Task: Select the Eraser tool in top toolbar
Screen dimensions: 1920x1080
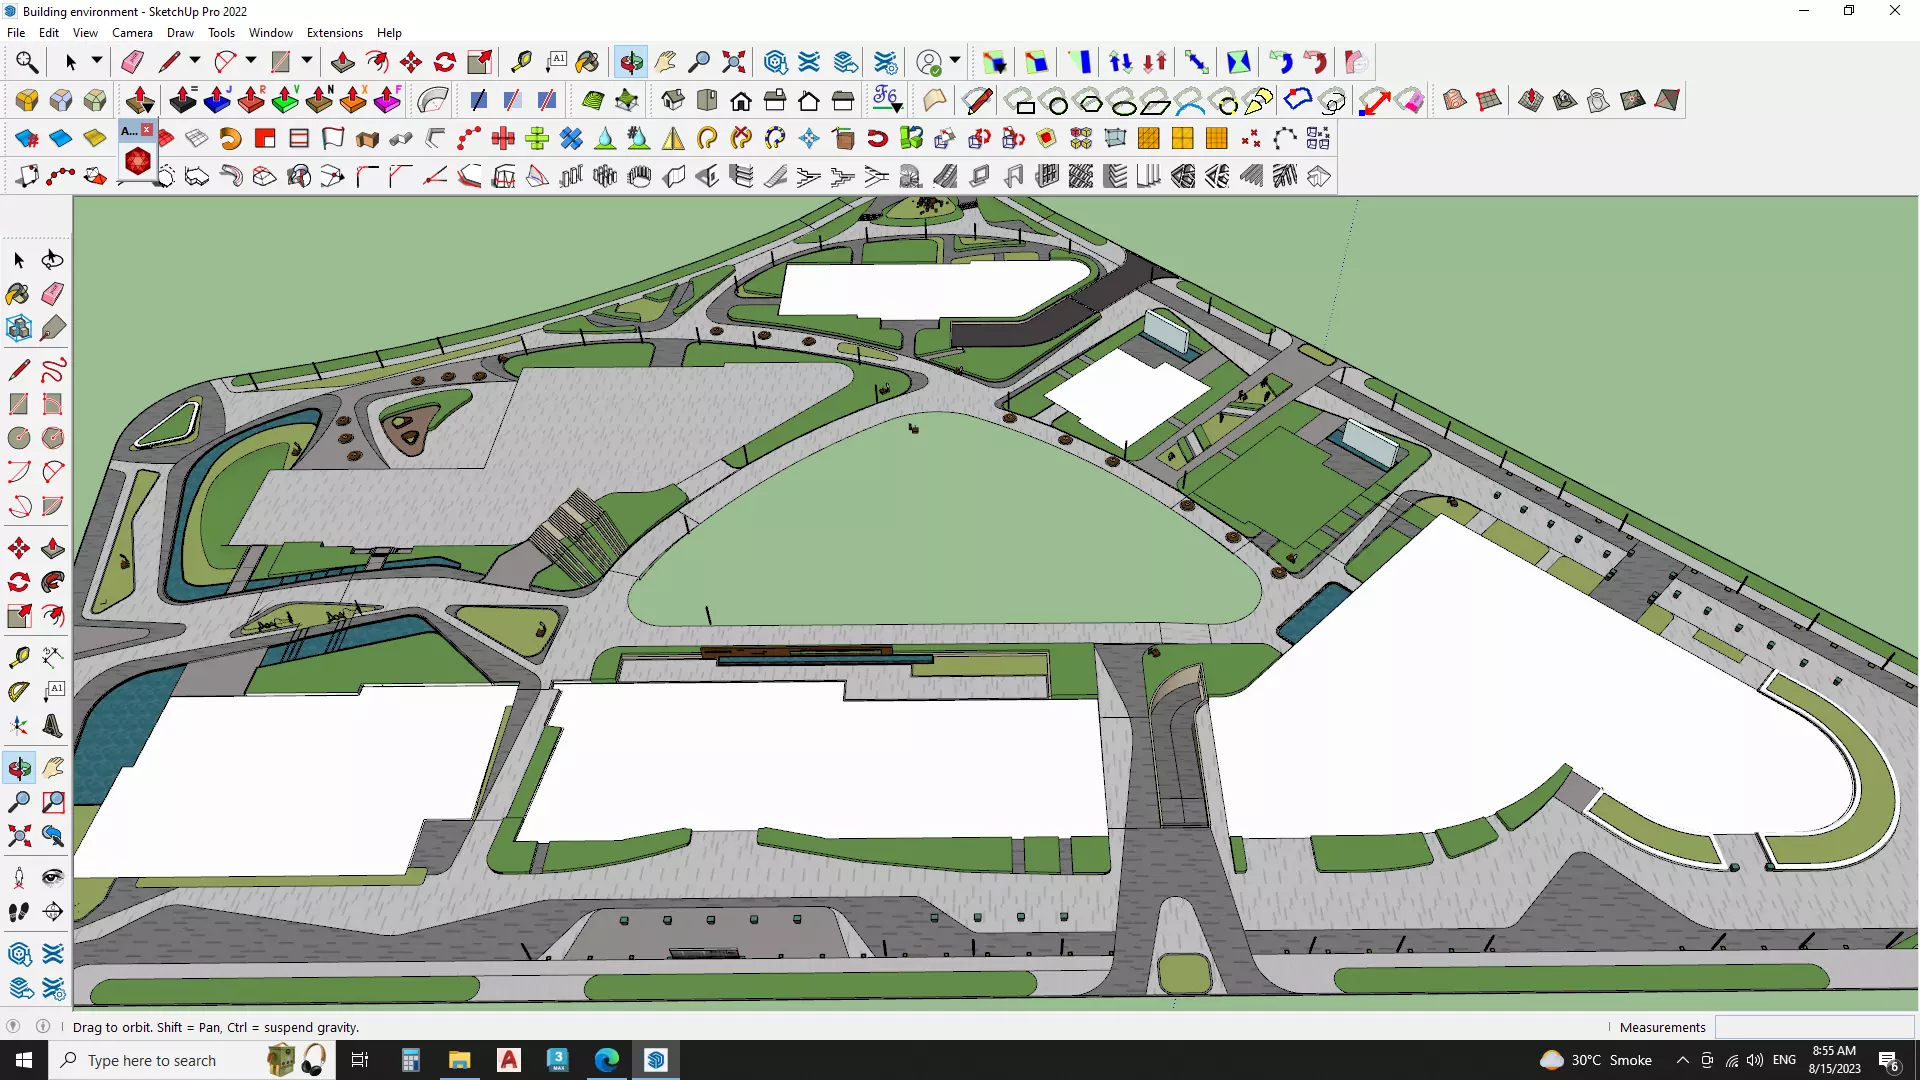Action: point(132,62)
